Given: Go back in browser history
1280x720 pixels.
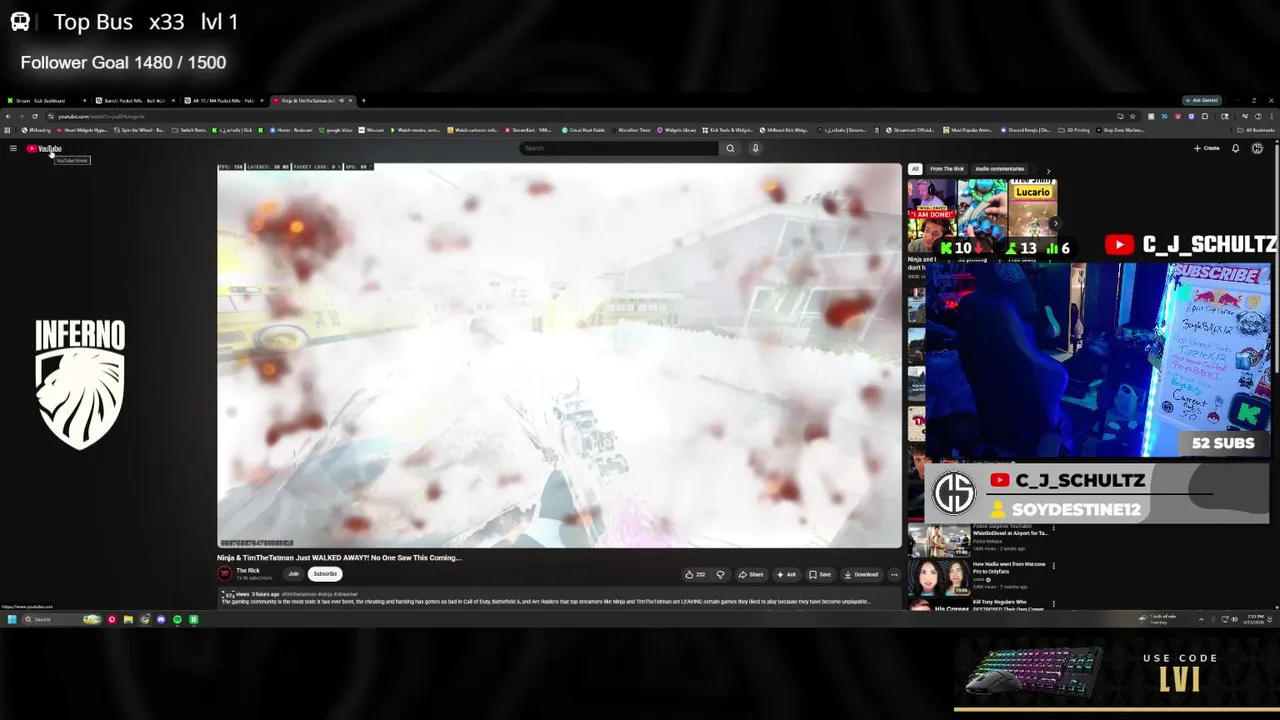Looking at the screenshot, I should tap(8, 116).
